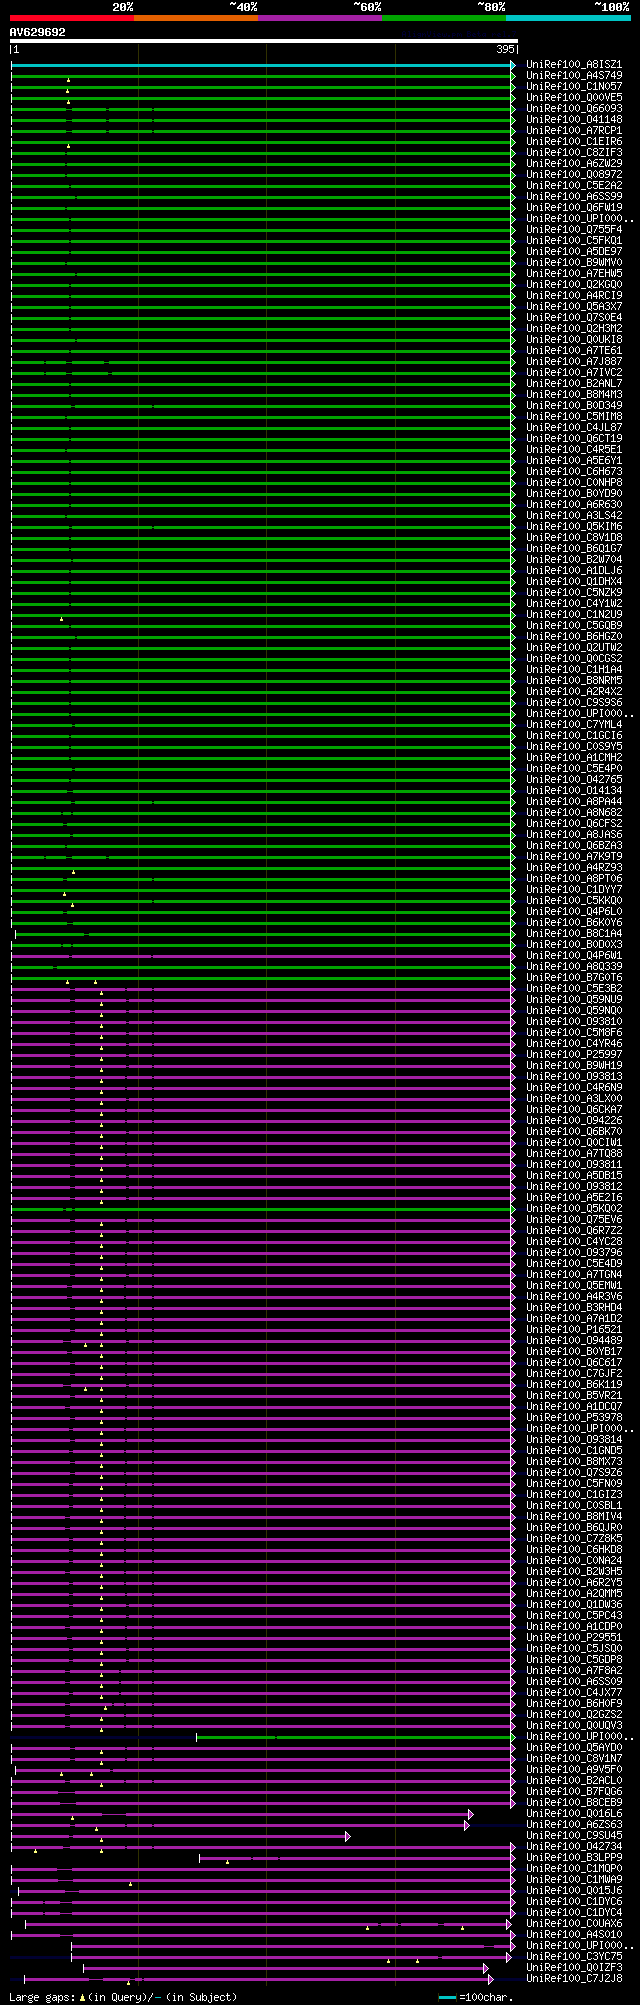Select the UniRef100_Q59NU9 label
Image resolution: width=640 pixels, height=2005 pixels.
click(x=574, y=1000)
